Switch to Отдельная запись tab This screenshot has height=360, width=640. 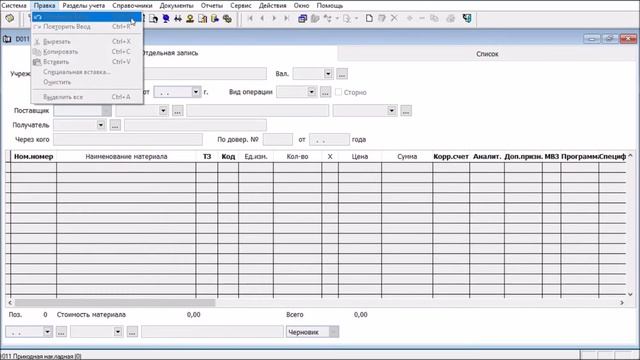(x=170, y=53)
